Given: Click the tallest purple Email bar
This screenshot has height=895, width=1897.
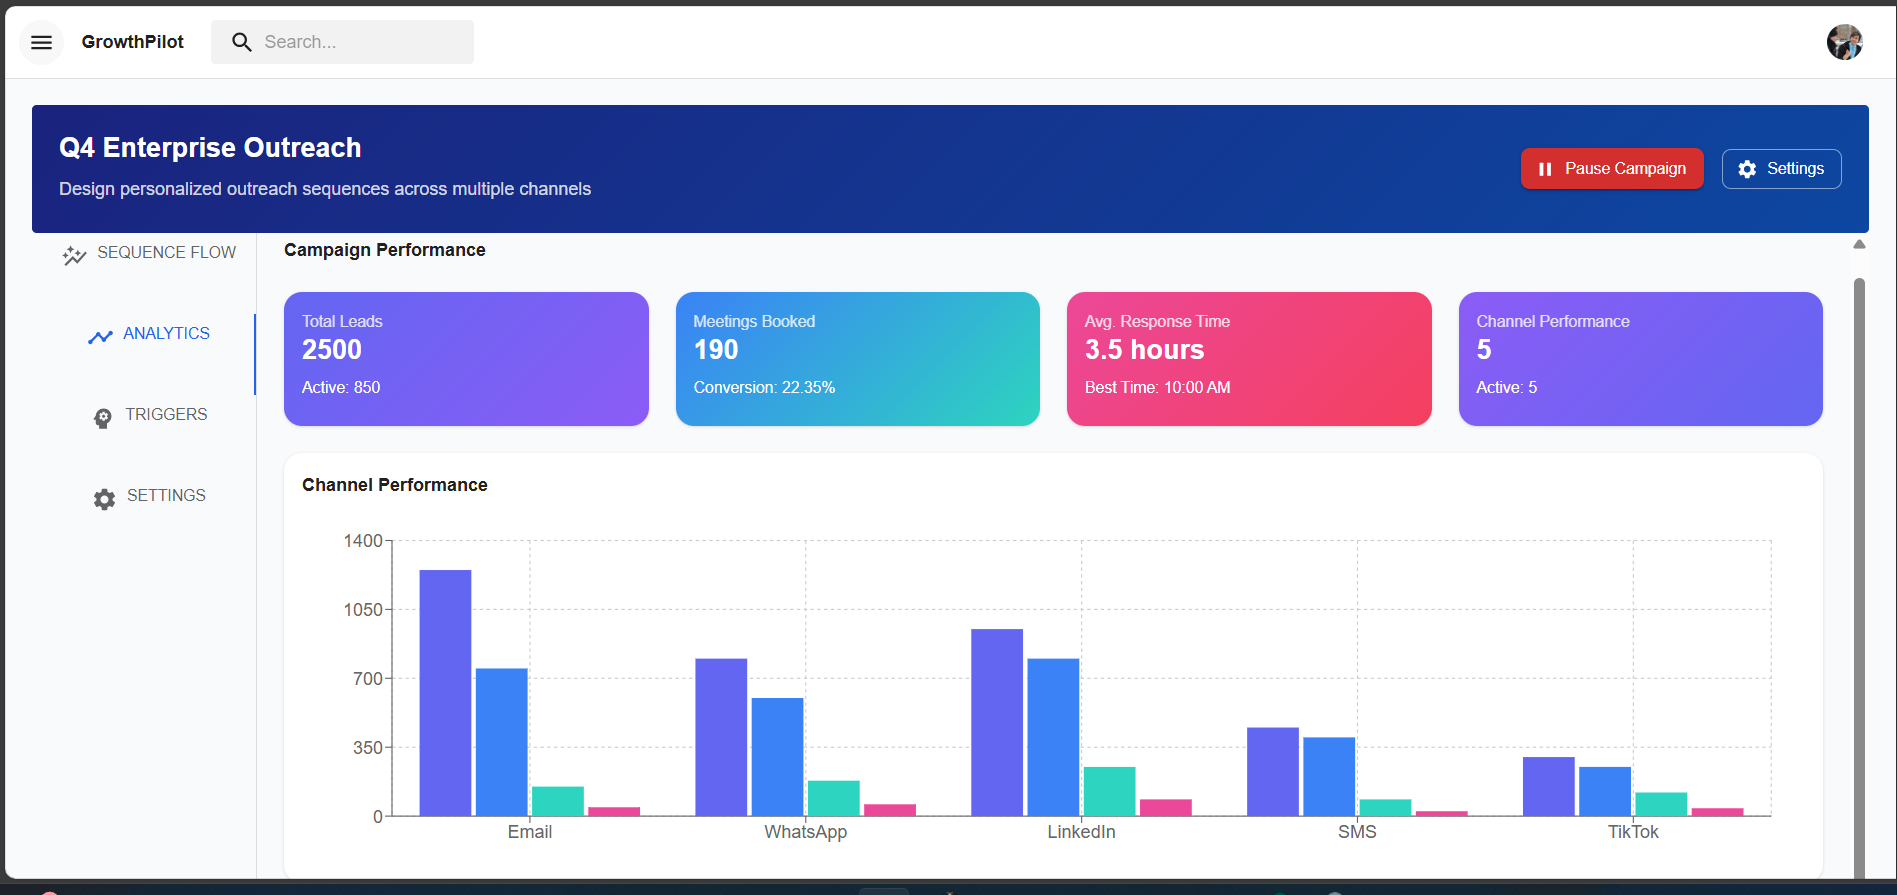Looking at the screenshot, I should [x=445, y=693].
